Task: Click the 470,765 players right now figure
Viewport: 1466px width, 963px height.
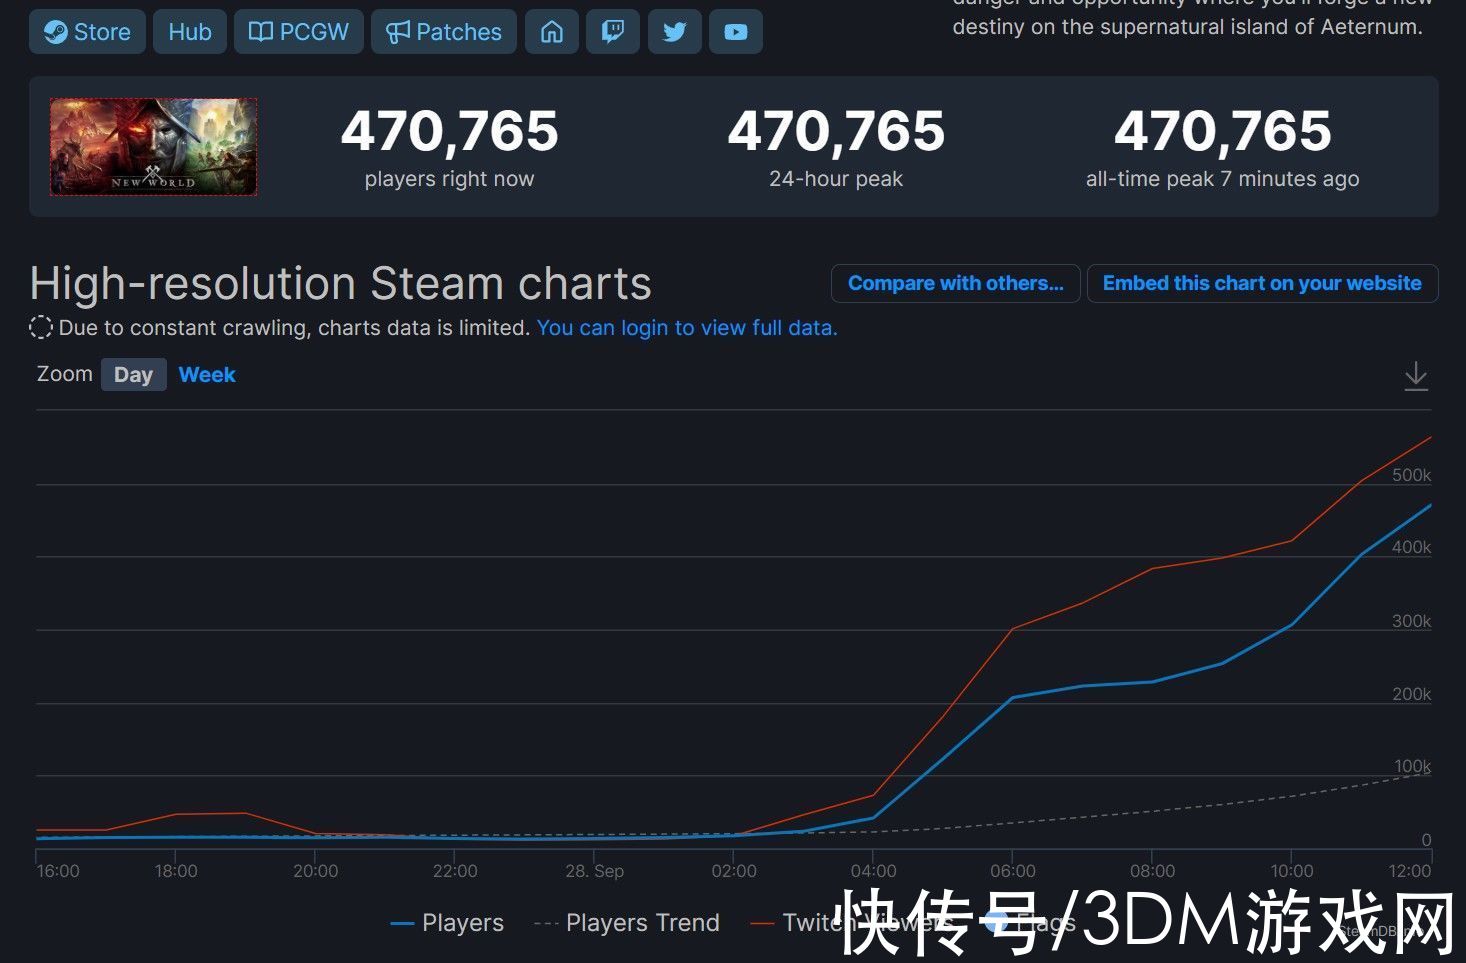Action: tap(449, 131)
